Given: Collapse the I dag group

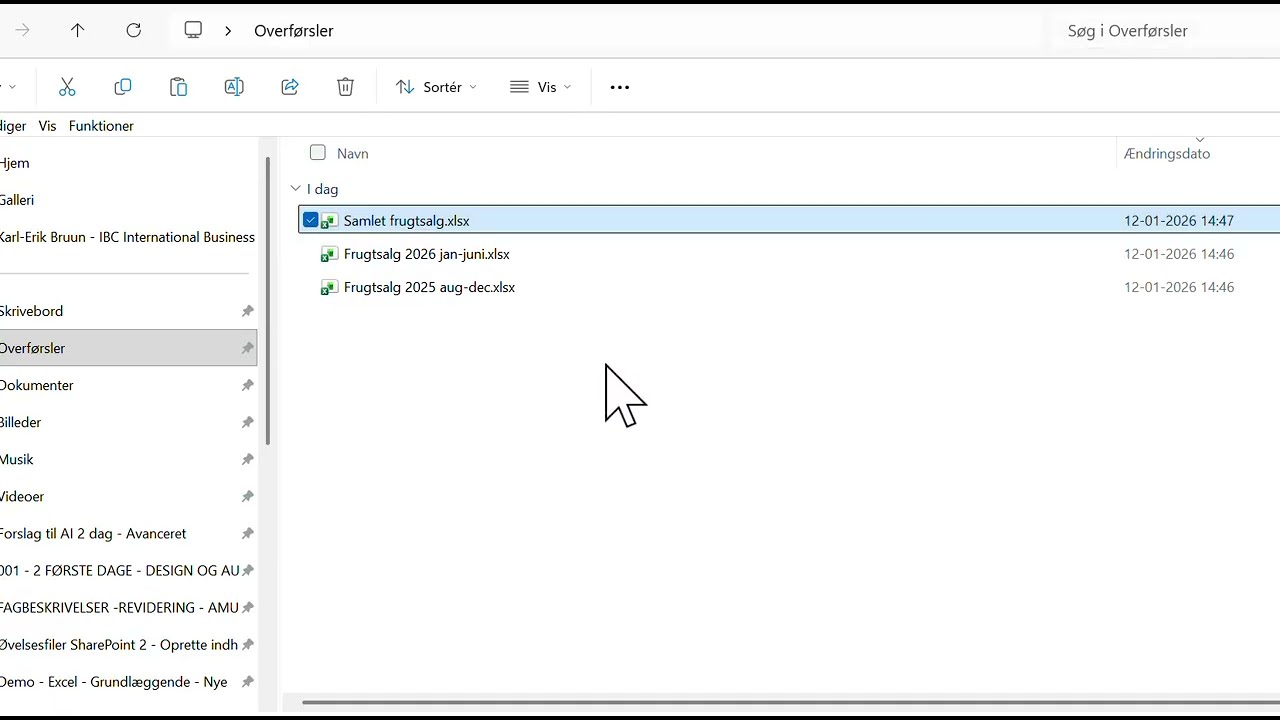Looking at the screenshot, I should click(x=295, y=188).
